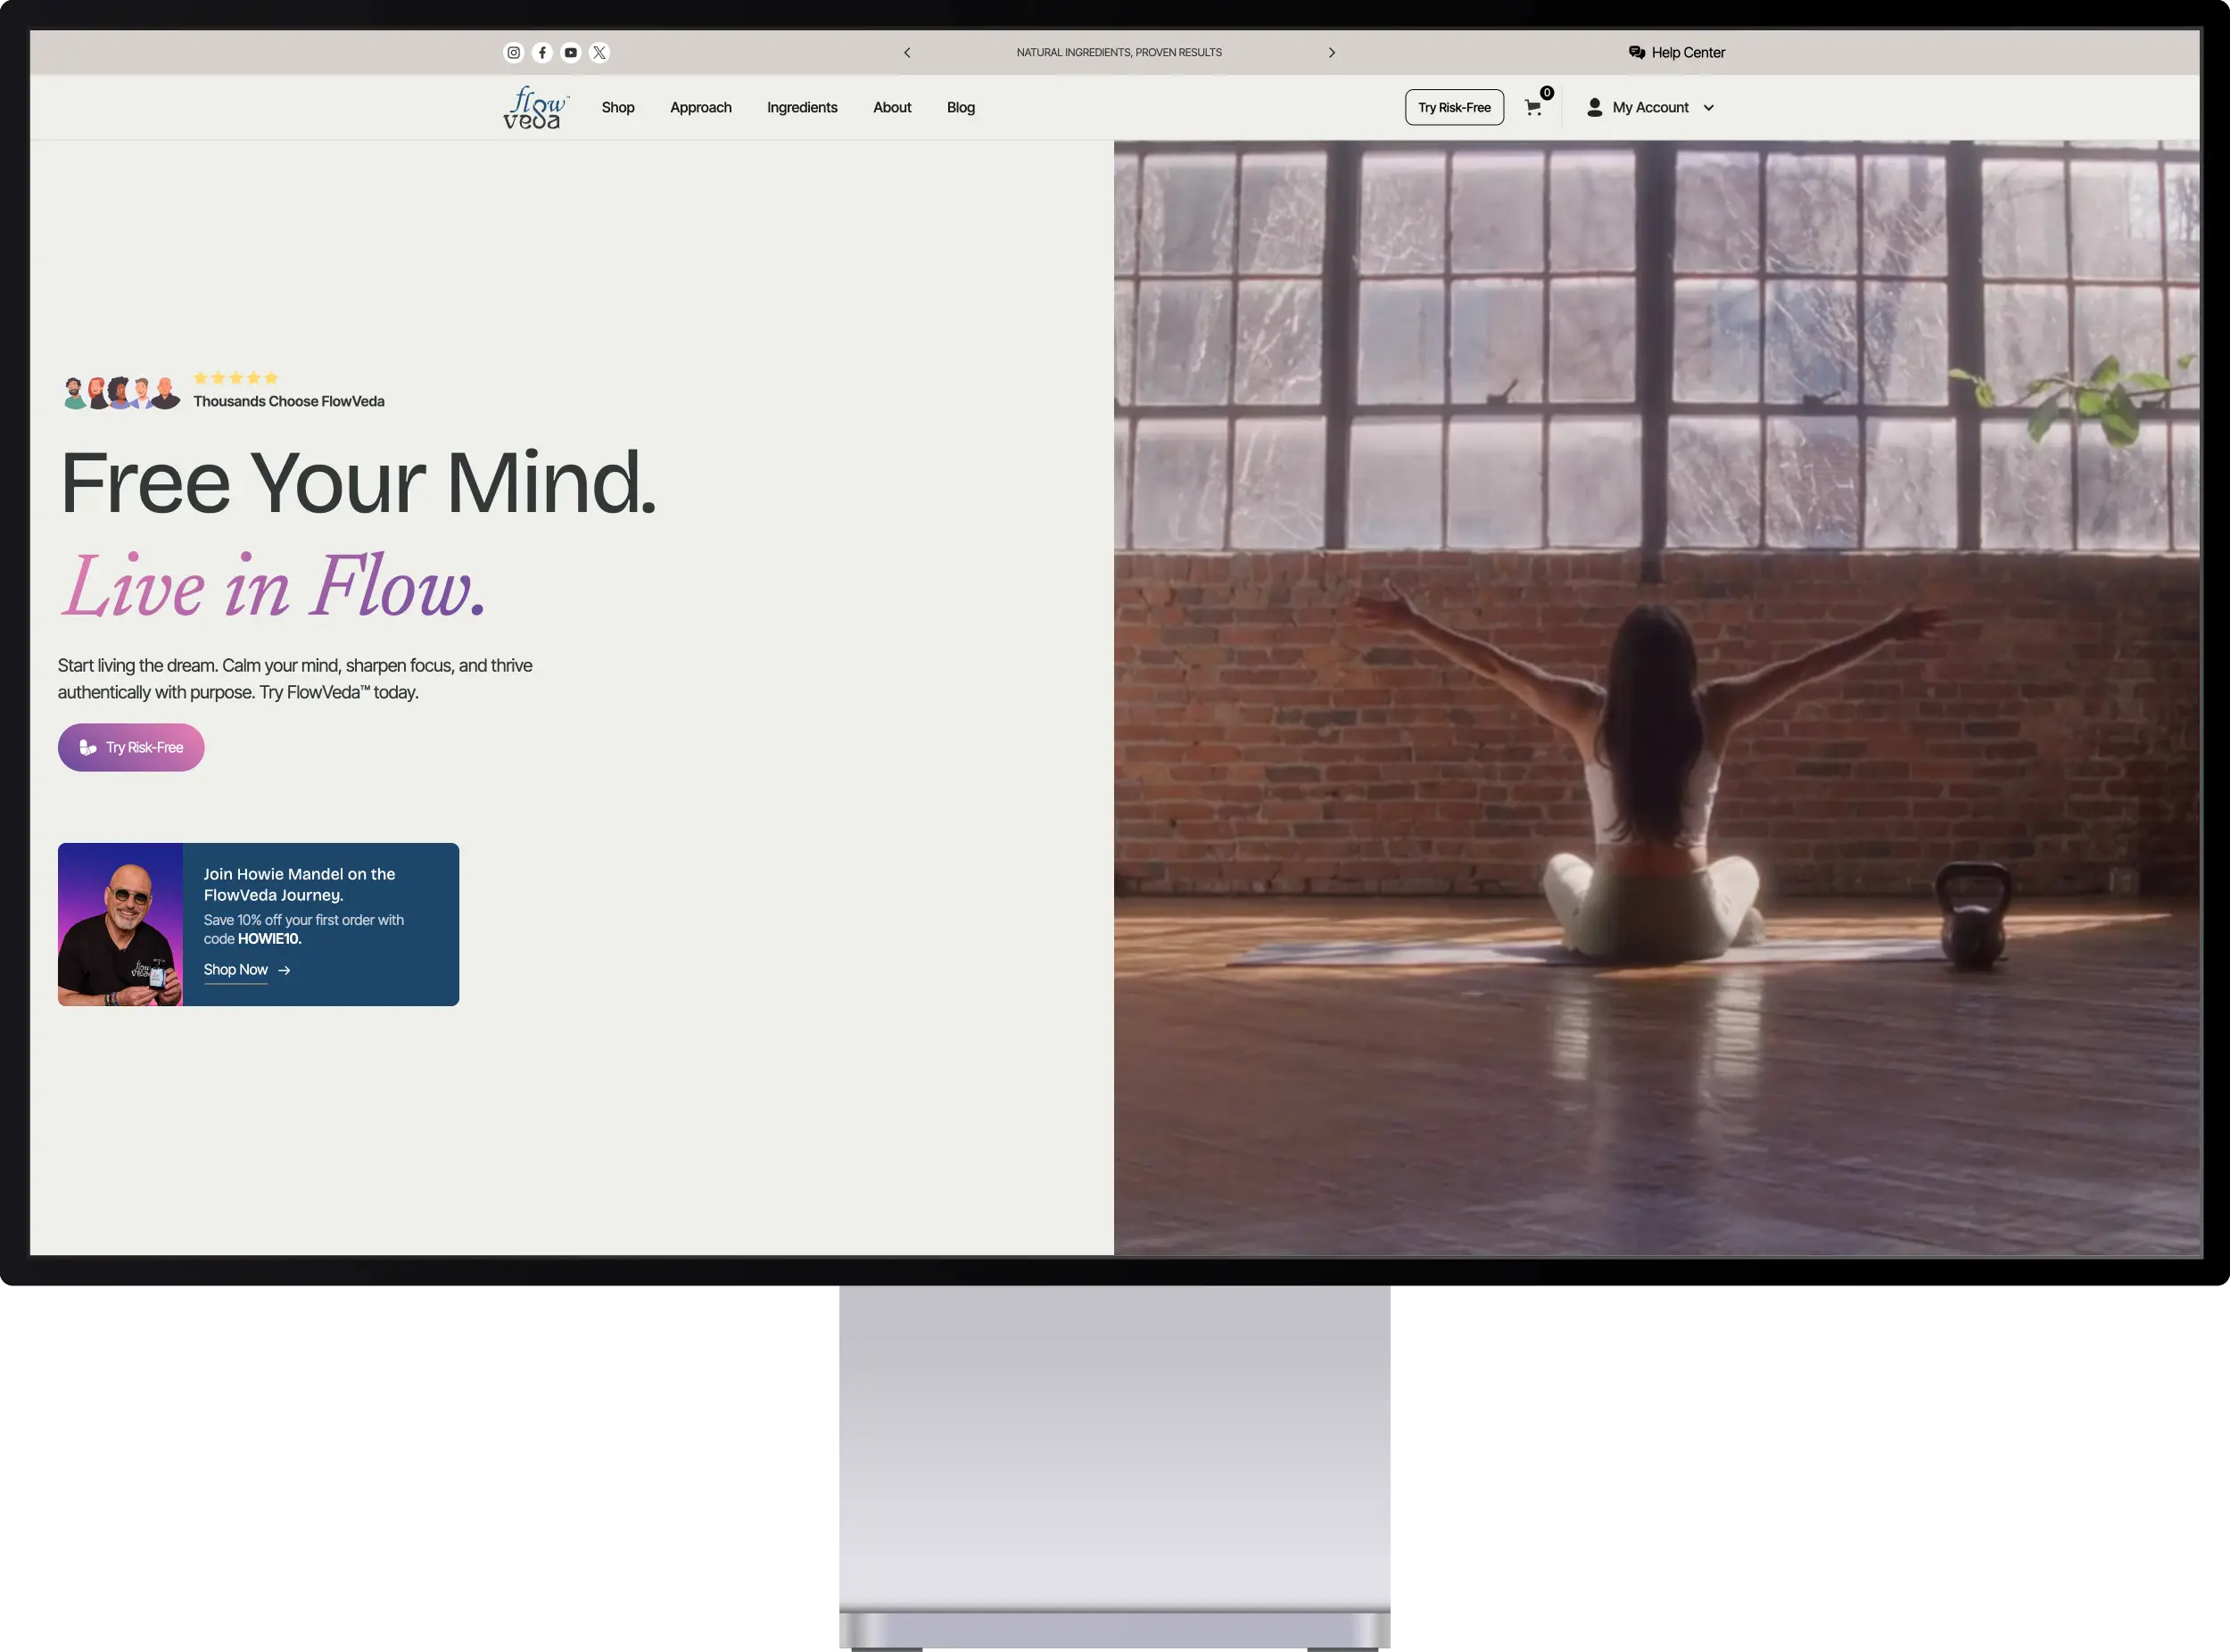Show next announcement with right chevron
The width and height of the screenshot is (2230, 1652).
[1332, 53]
